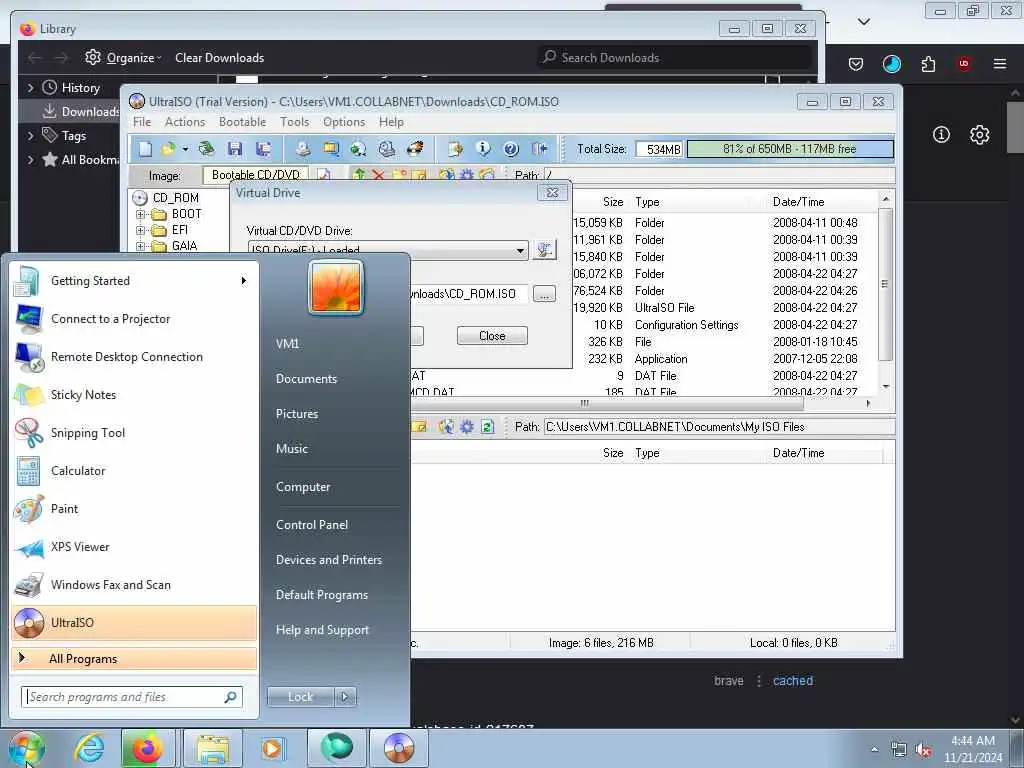The width and height of the screenshot is (1024, 768).
Task: Click the blue question mark Help icon
Action: click(511, 149)
